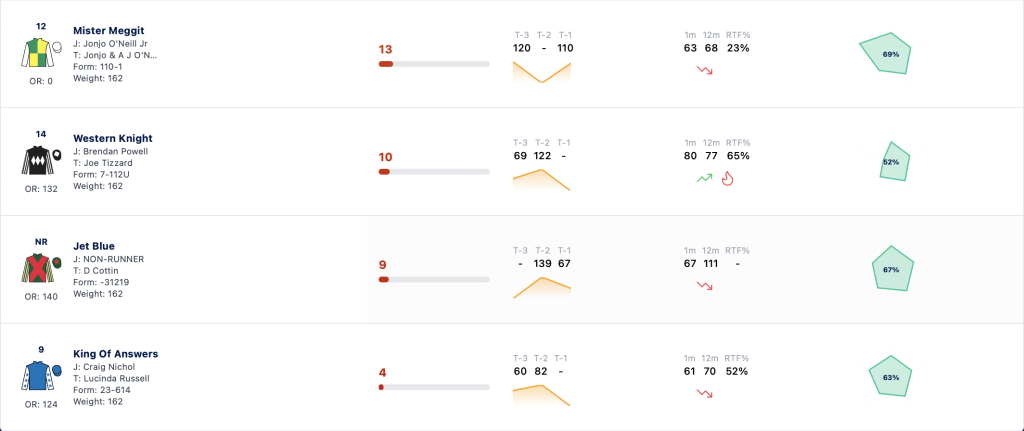The height and width of the screenshot is (431, 1024).
Task: Click the 67% pentagon radar chart for Jet Blue
Action: coord(893,268)
